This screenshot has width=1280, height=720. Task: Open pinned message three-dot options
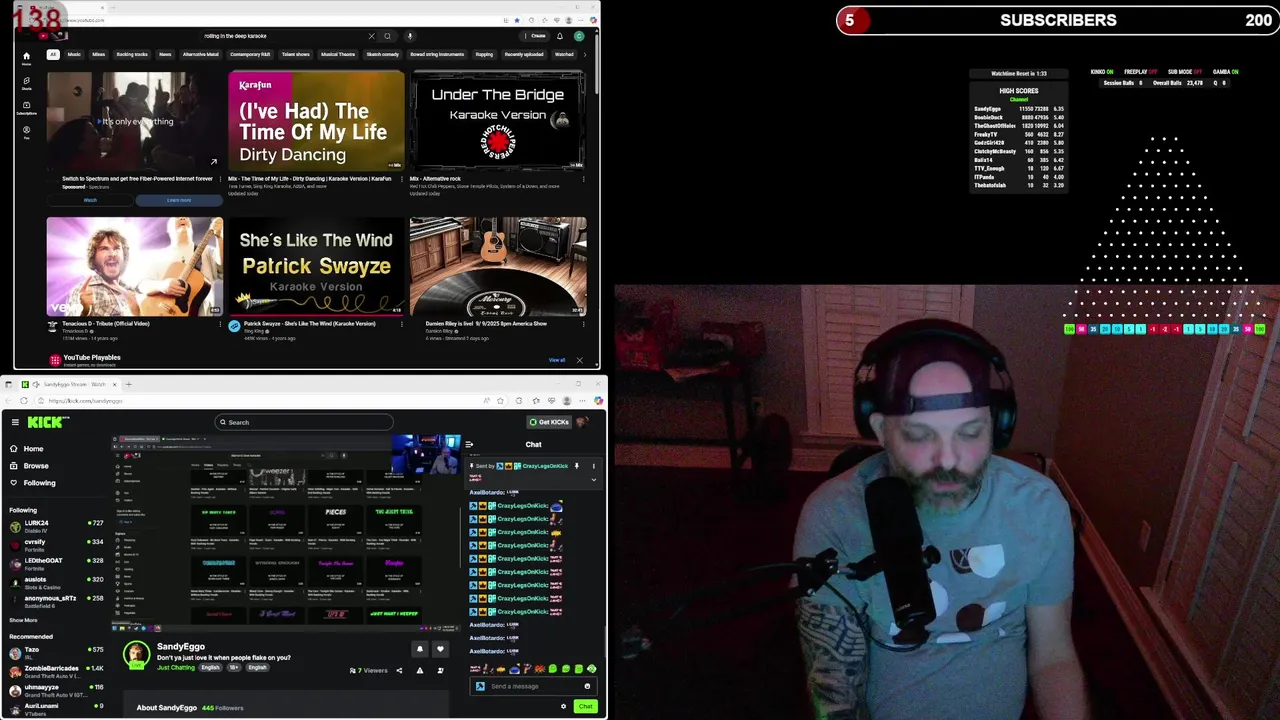[x=593, y=466]
